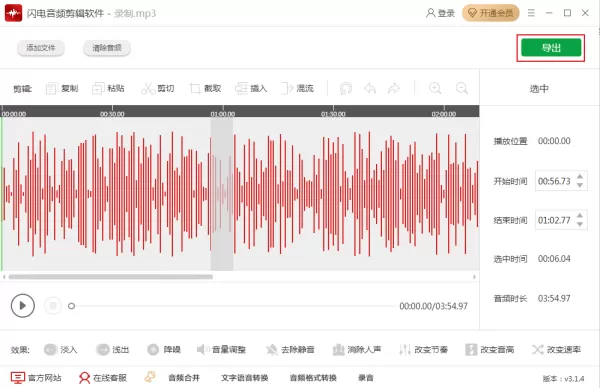The image size is (600, 388).
Task: Click the green 导出 export button
Action: 551,48
